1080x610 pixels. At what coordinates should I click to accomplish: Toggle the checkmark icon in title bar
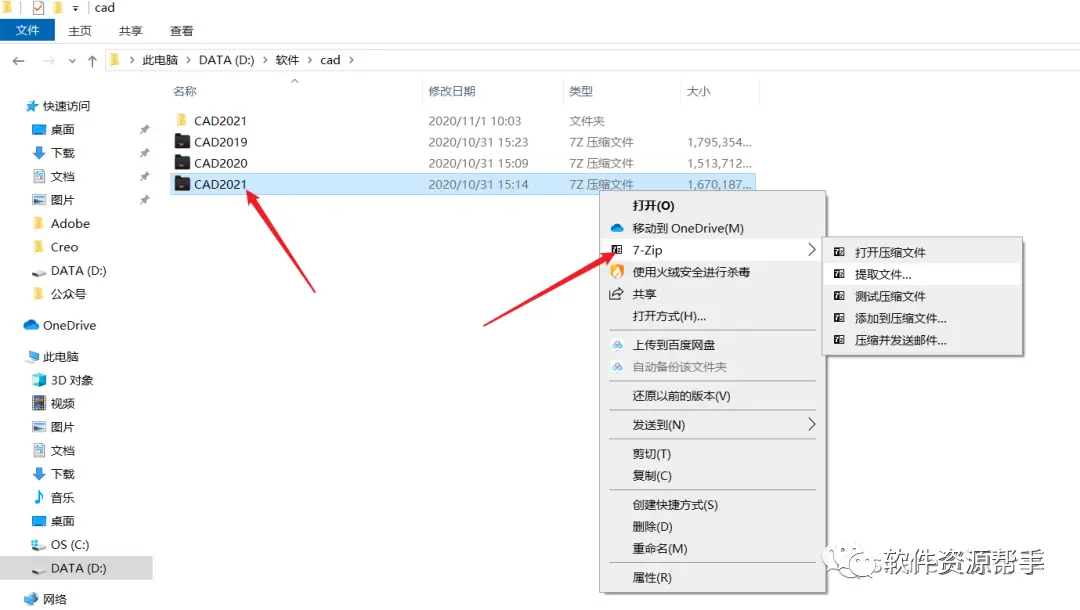pyautogui.click(x=39, y=8)
